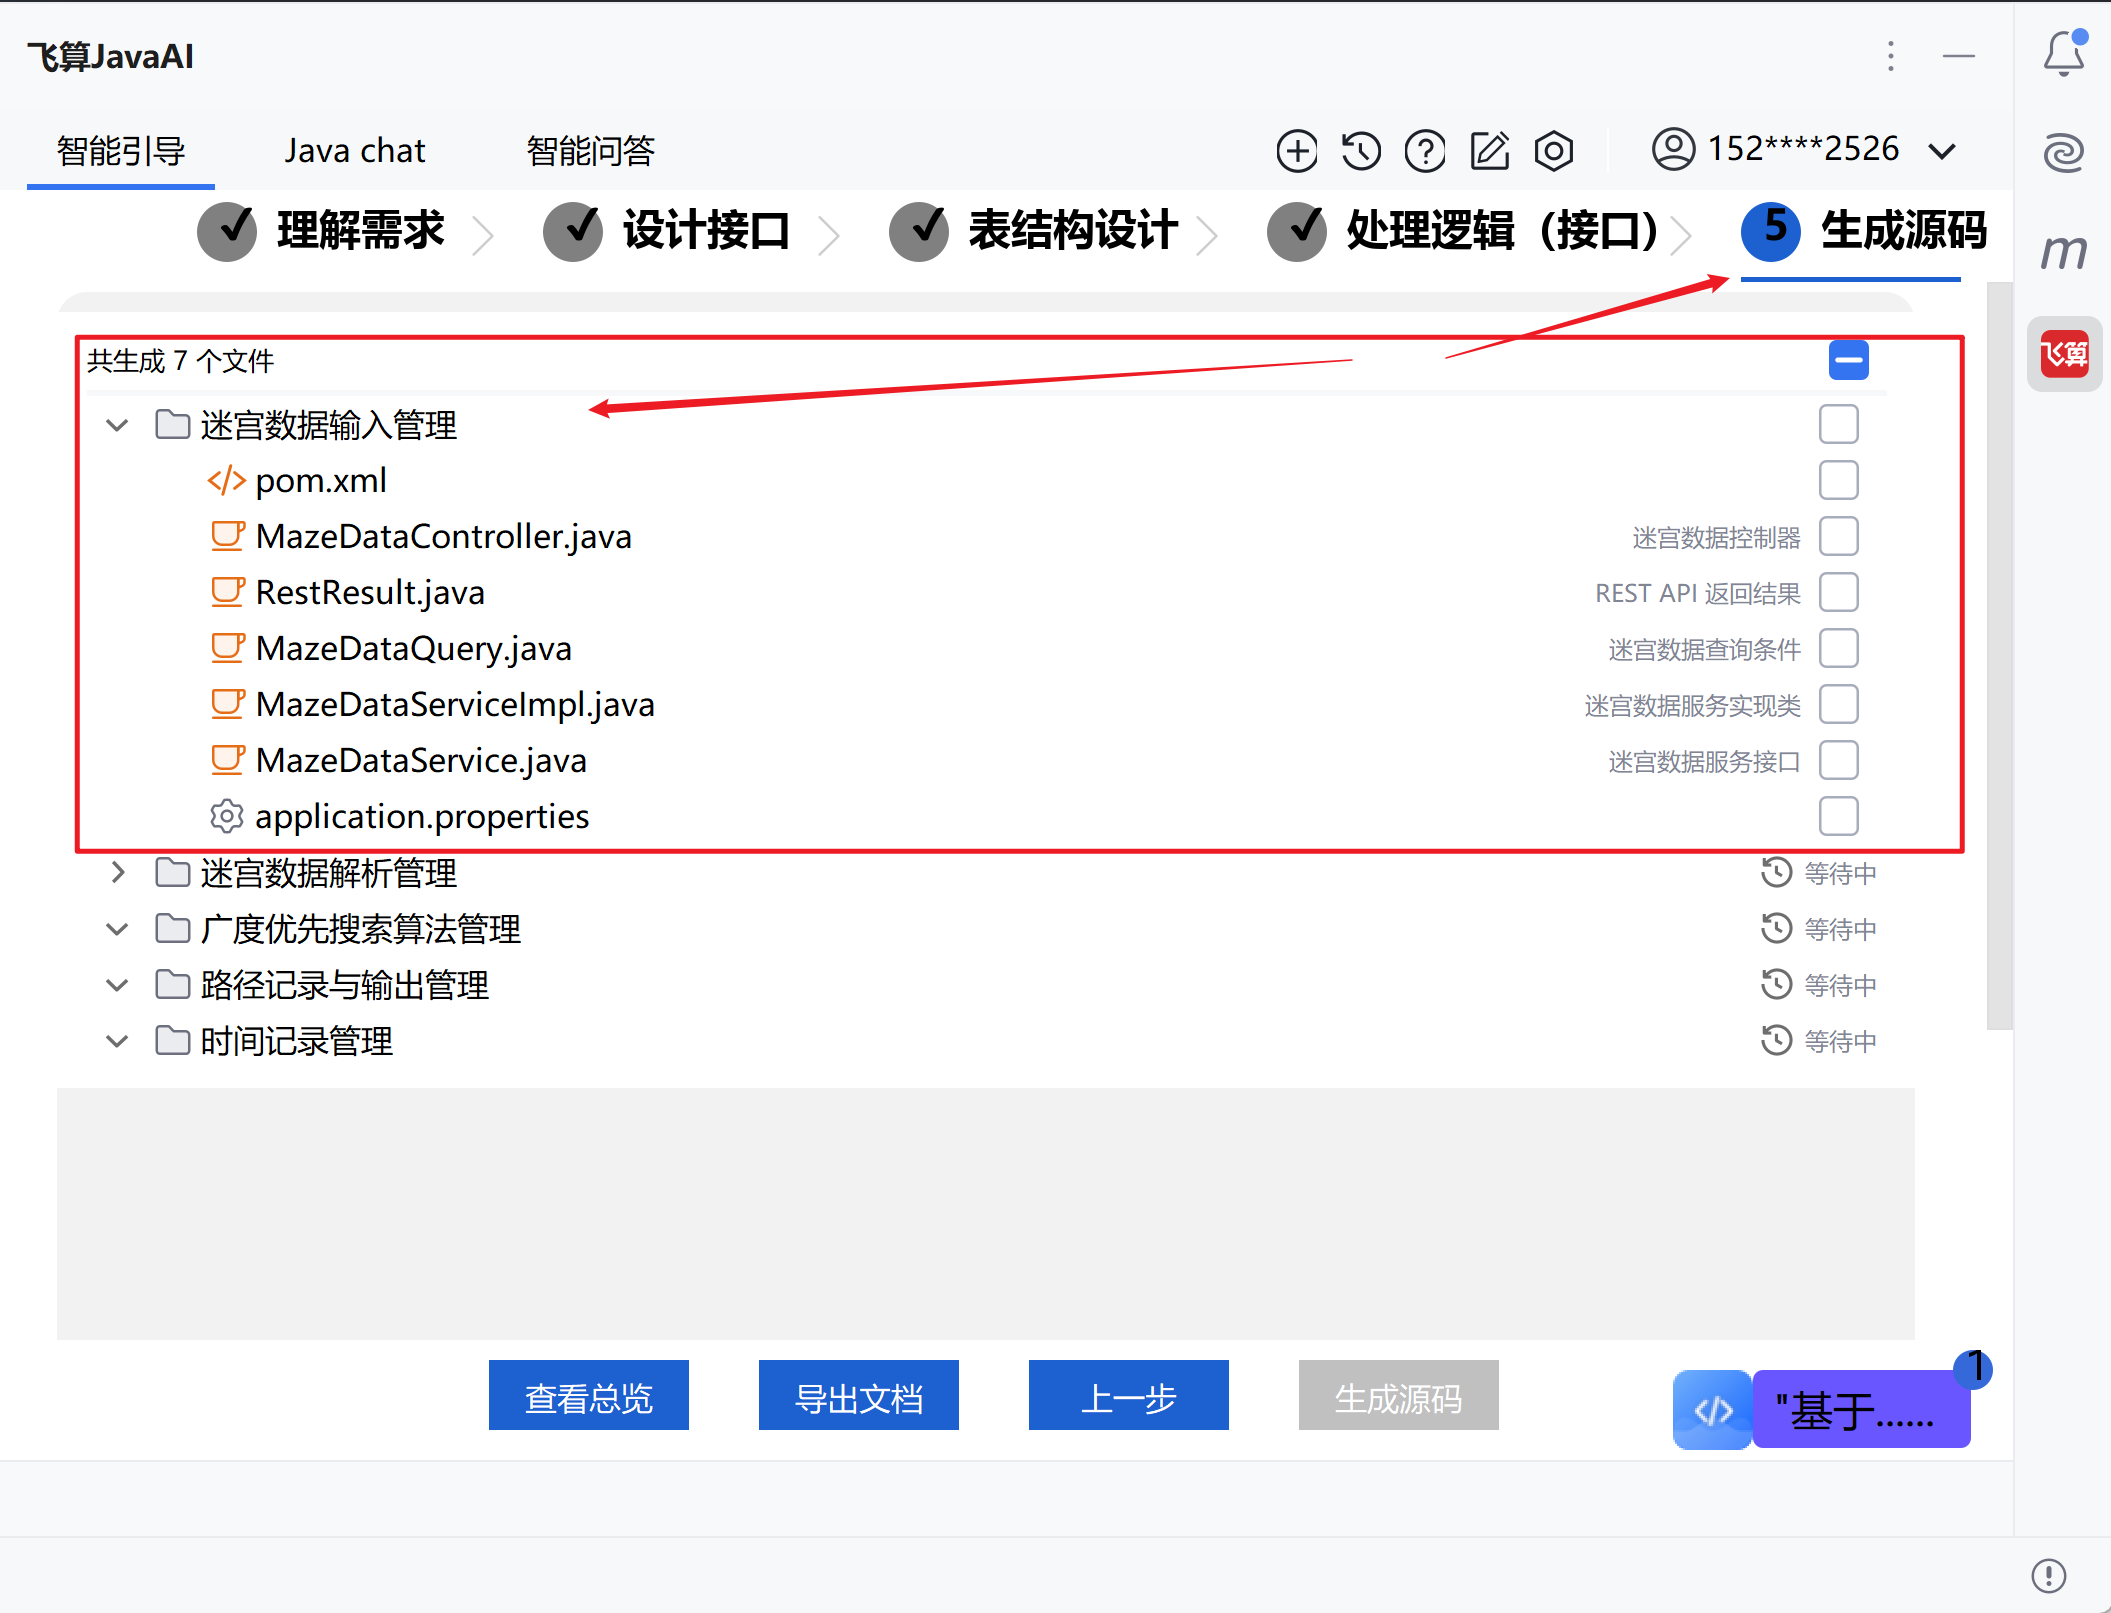Switch to the Java chat tab
The width and height of the screenshot is (2111, 1613).
pyautogui.click(x=354, y=151)
